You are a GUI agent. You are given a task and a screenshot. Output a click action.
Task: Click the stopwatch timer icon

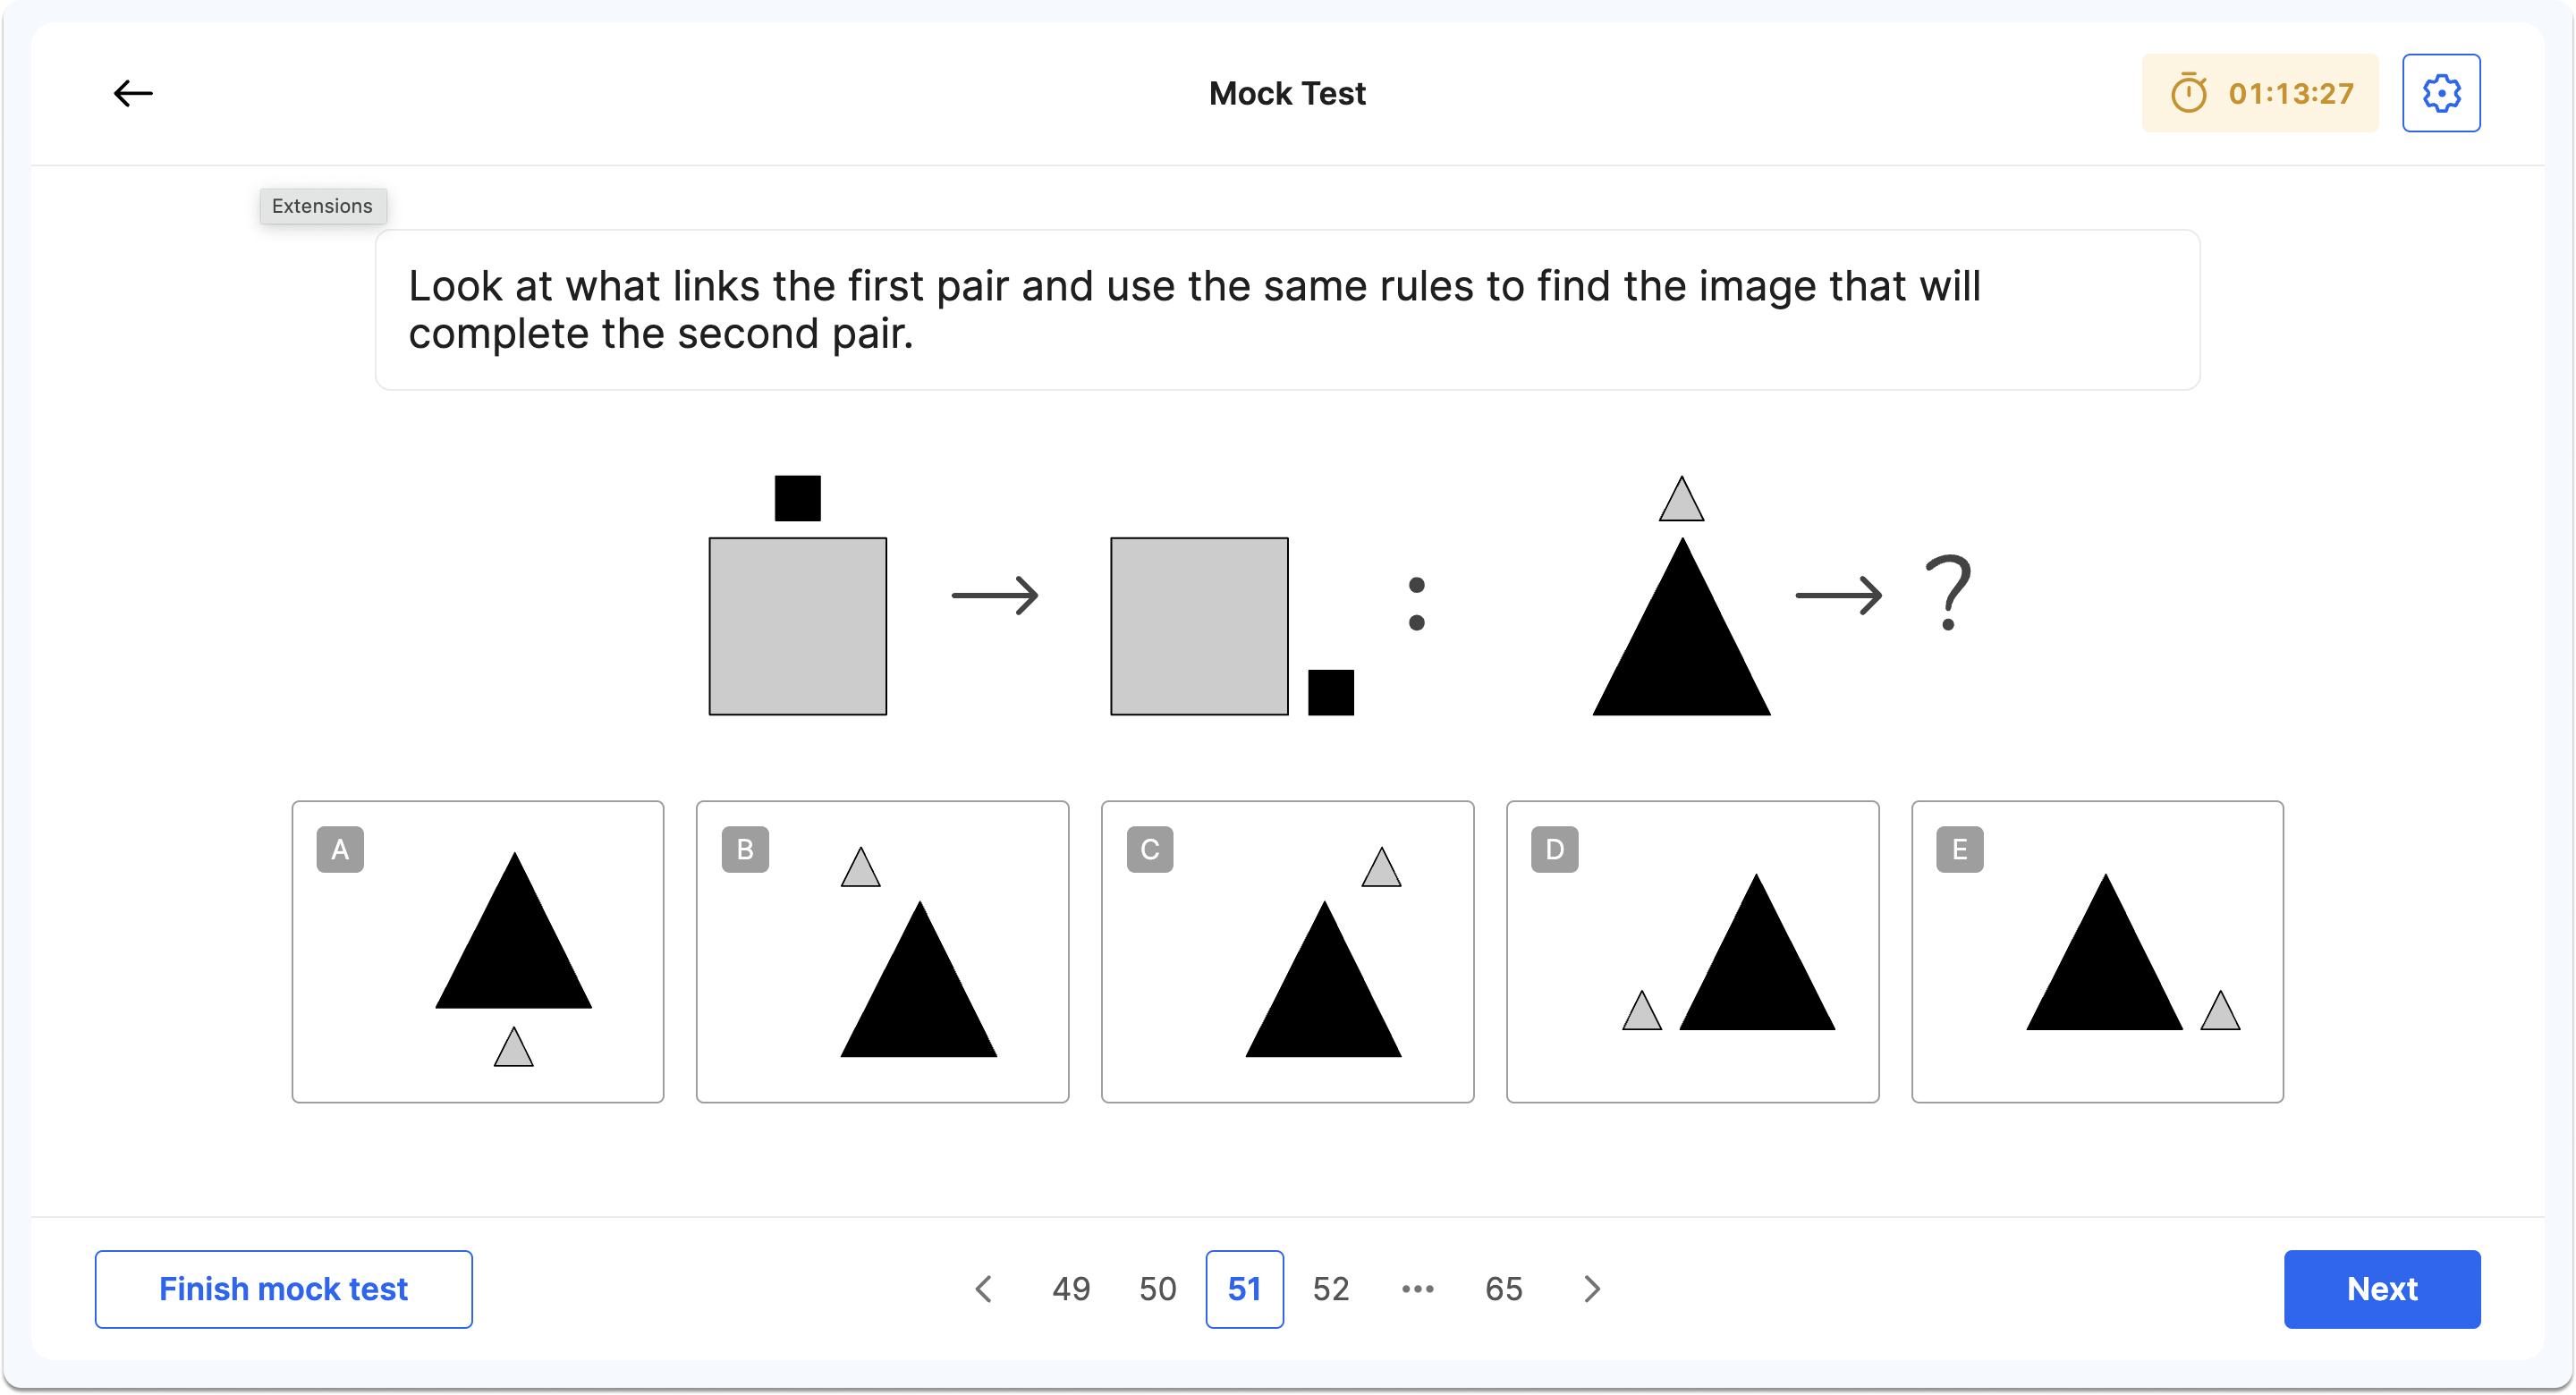point(2190,93)
